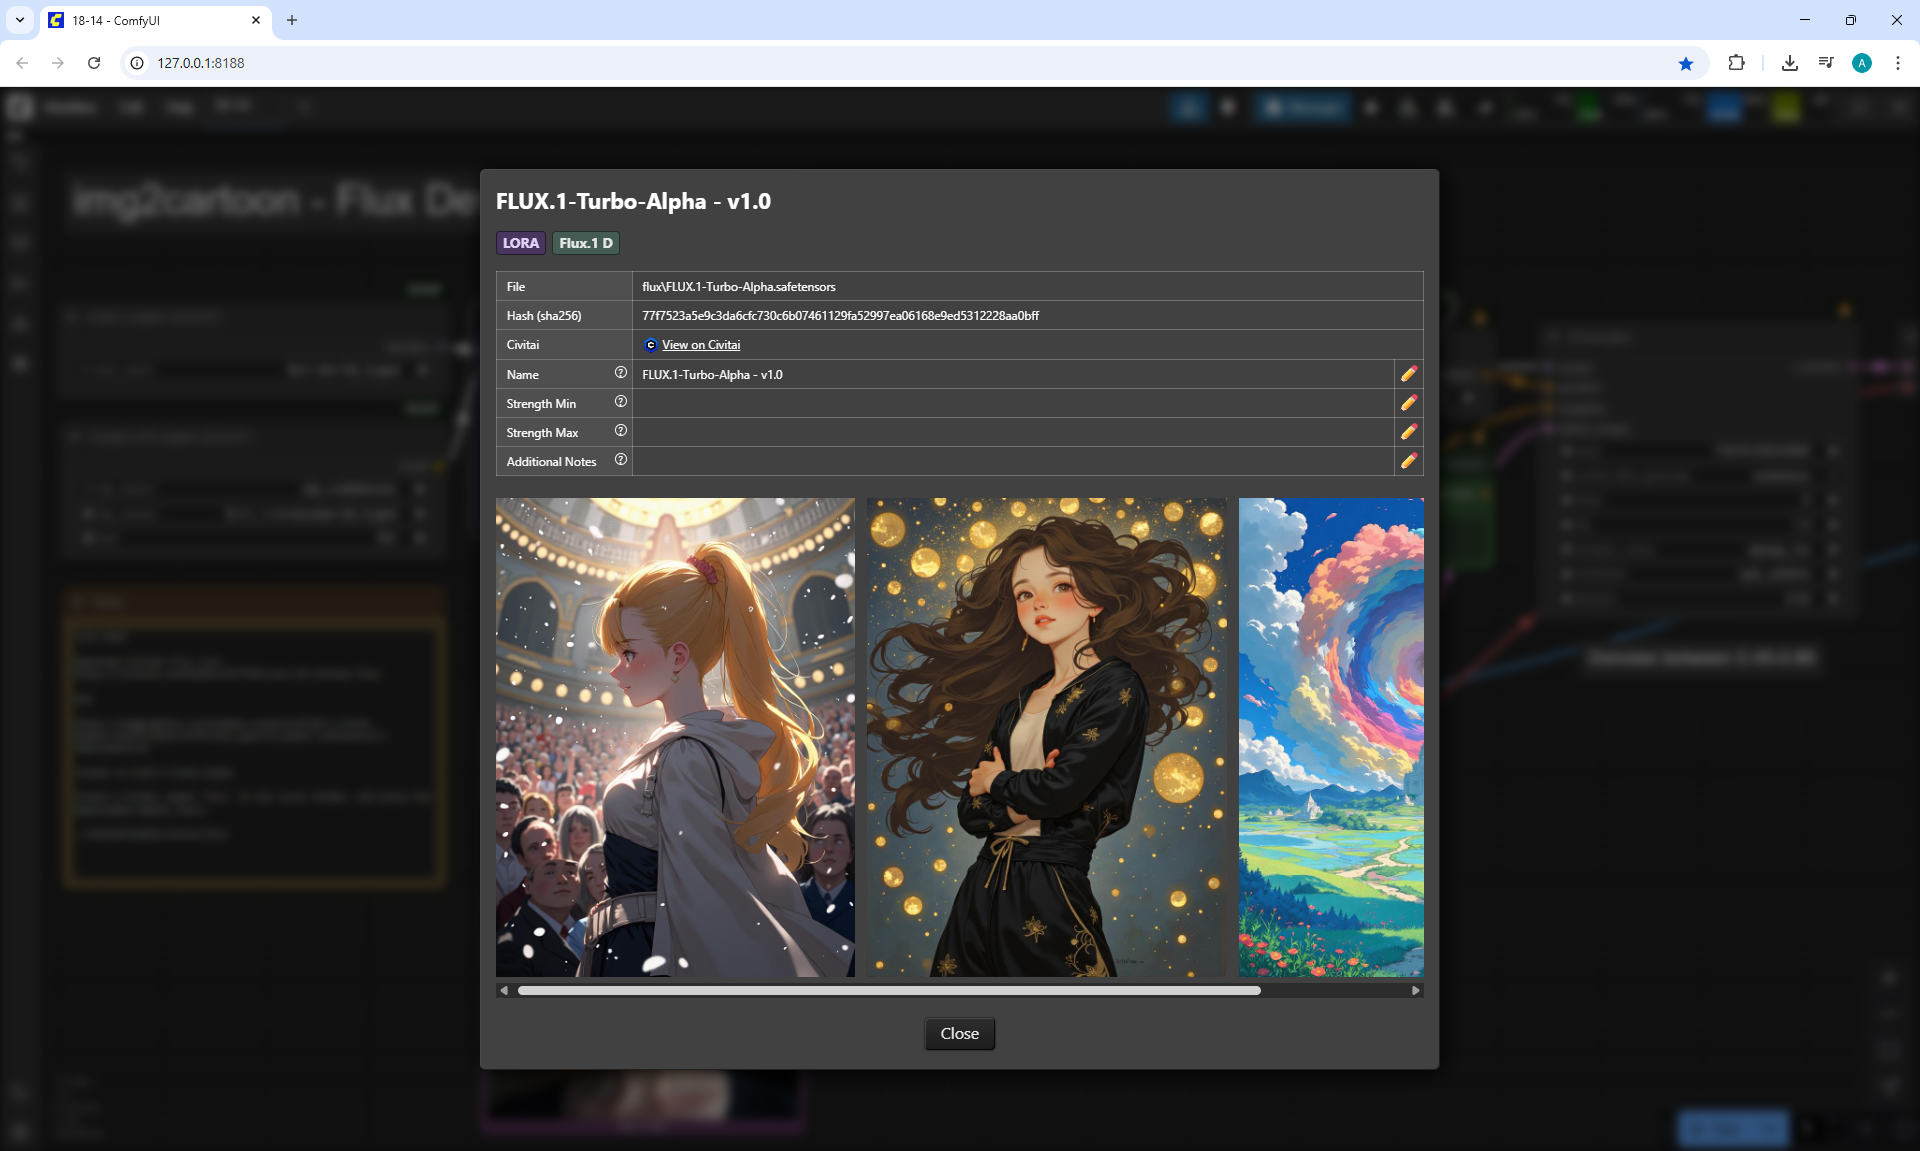1920x1151 pixels.
Task: Click help icon next to Name
Action: 620,373
